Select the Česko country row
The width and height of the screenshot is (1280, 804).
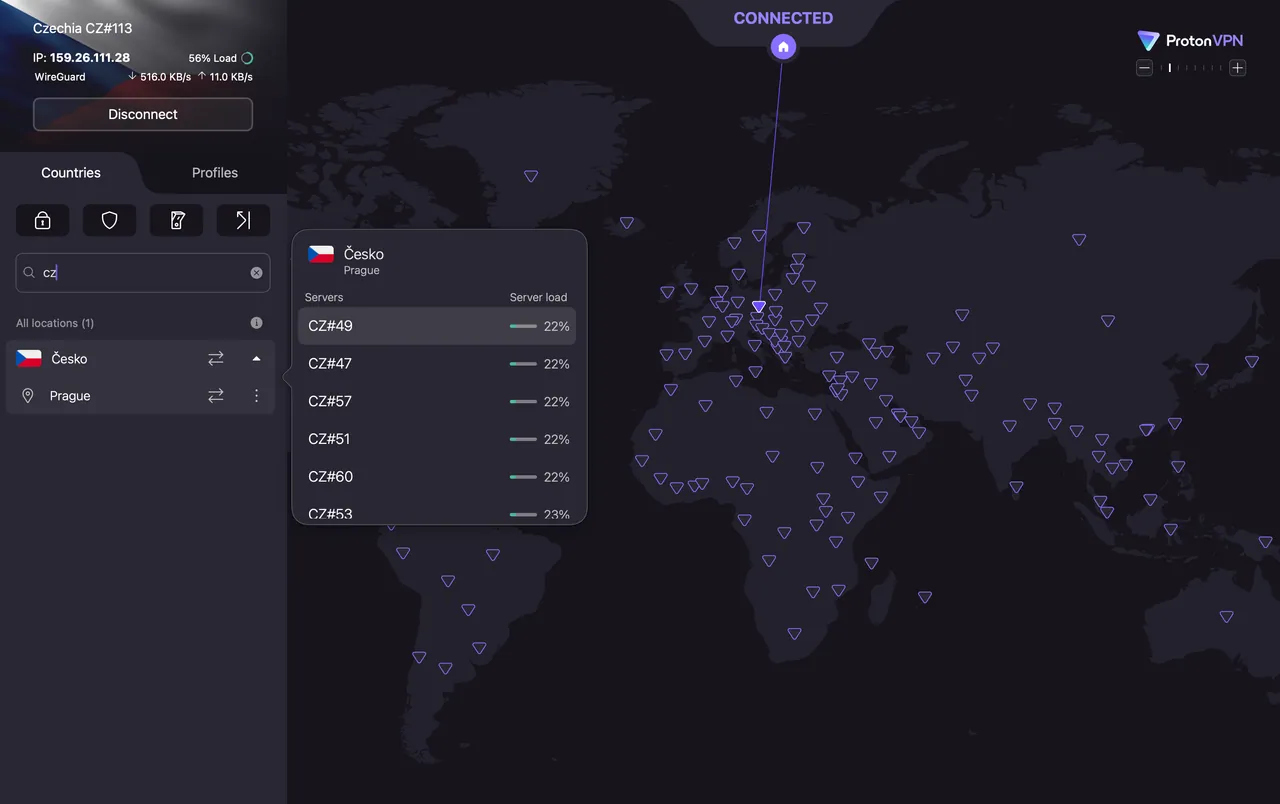click(x=140, y=358)
